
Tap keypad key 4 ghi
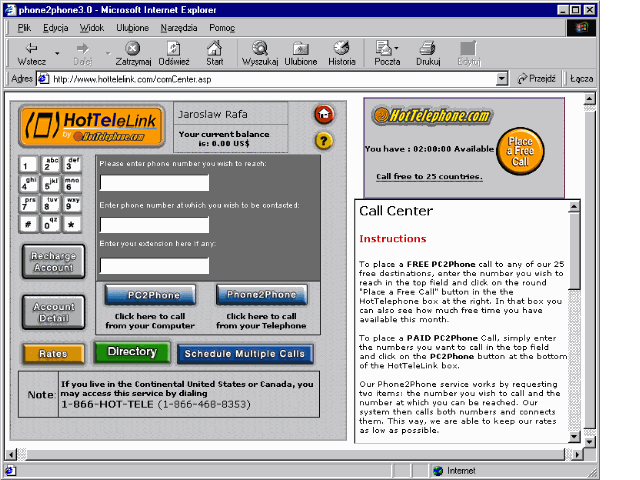[x=29, y=184]
